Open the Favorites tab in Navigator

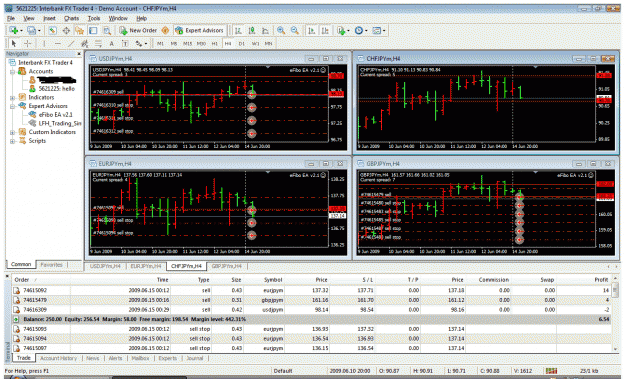(x=51, y=265)
